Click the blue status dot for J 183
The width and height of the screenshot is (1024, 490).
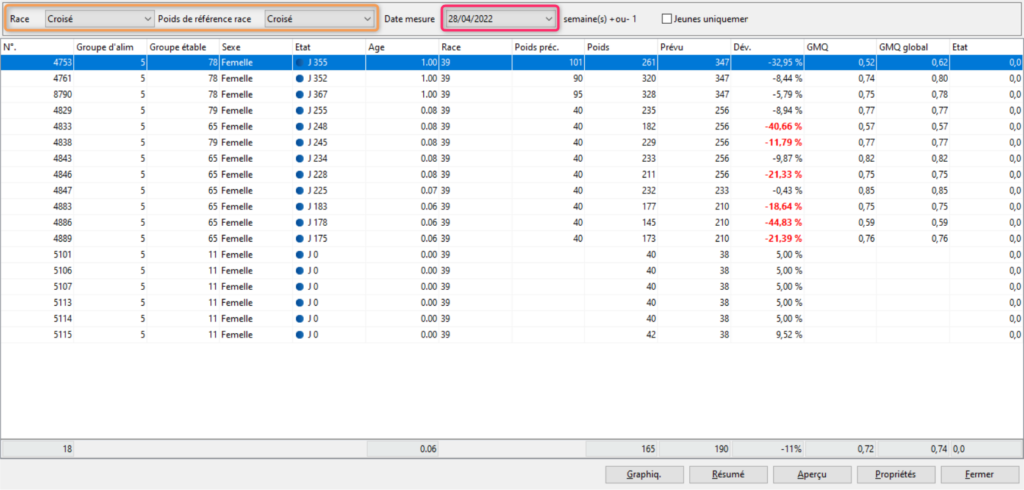(301, 206)
